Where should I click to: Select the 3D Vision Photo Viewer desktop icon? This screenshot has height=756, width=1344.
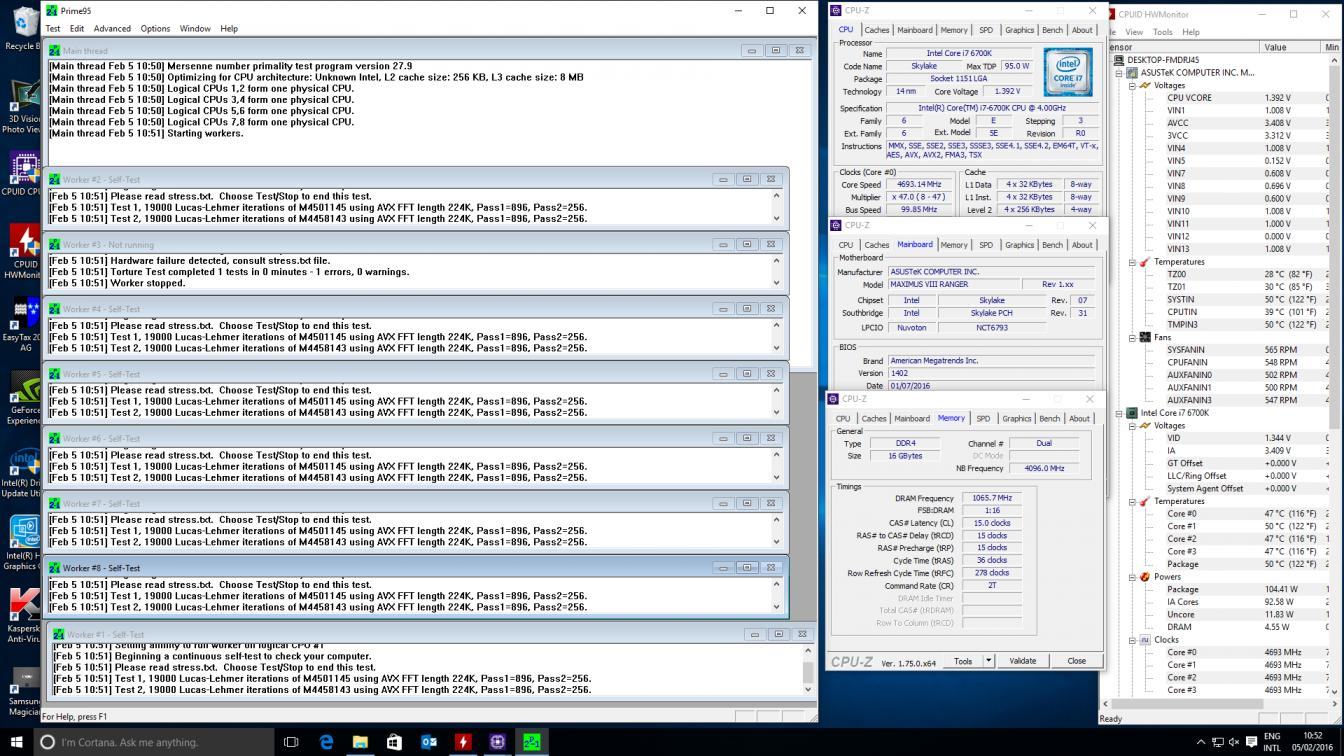(22, 103)
